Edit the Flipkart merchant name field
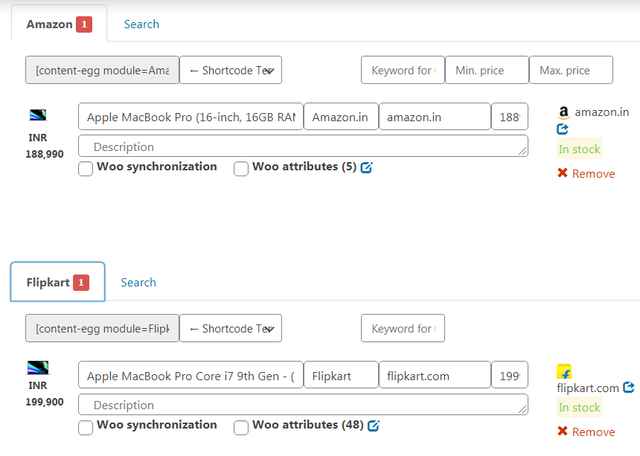Image resolution: width=640 pixels, height=456 pixels. [341, 375]
